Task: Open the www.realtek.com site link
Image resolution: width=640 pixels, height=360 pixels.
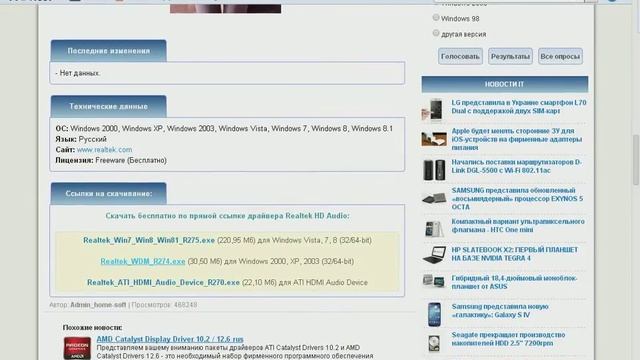Action: tap(104, 150)
